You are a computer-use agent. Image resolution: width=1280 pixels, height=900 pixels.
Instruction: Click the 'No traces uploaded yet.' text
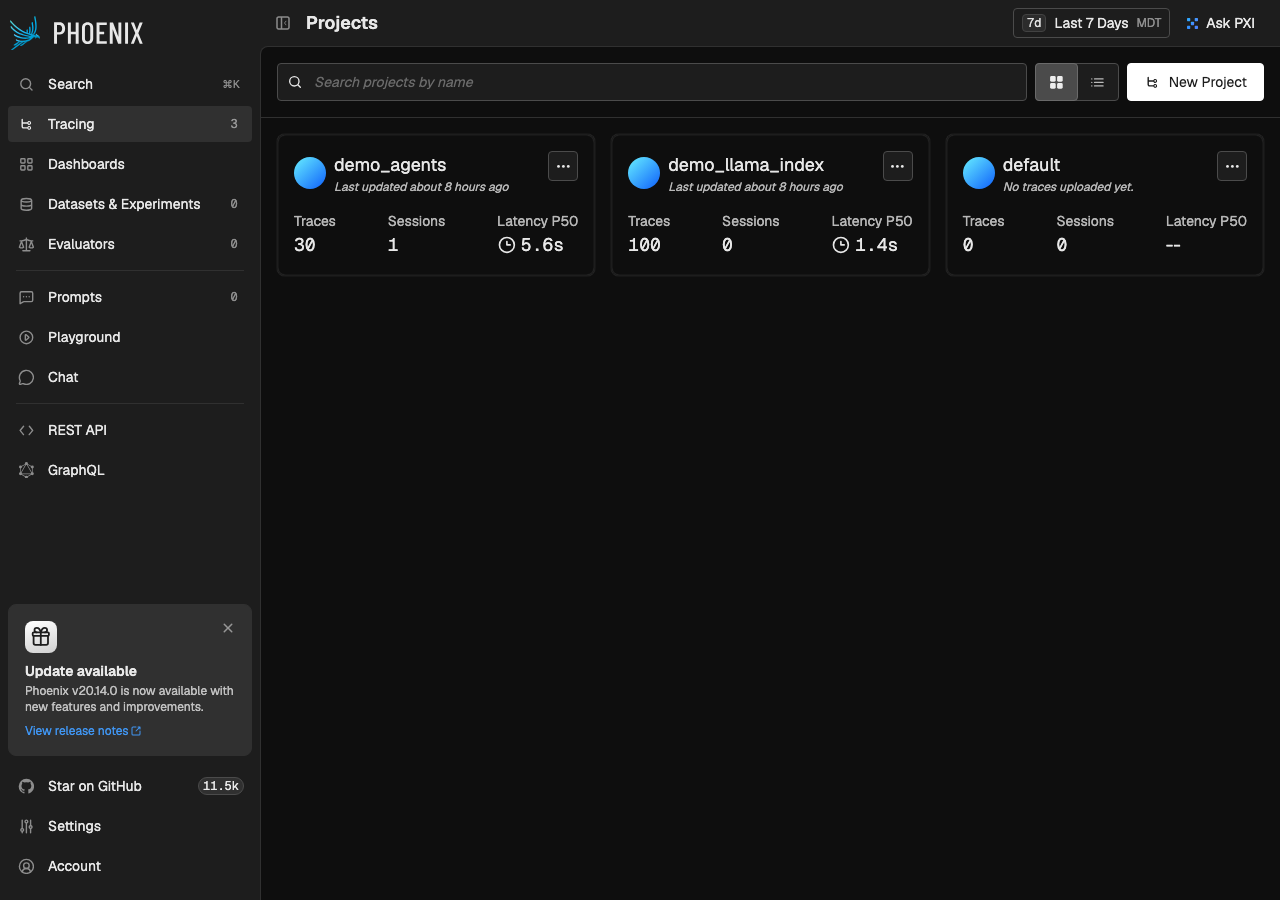[x=1068, y=187]
